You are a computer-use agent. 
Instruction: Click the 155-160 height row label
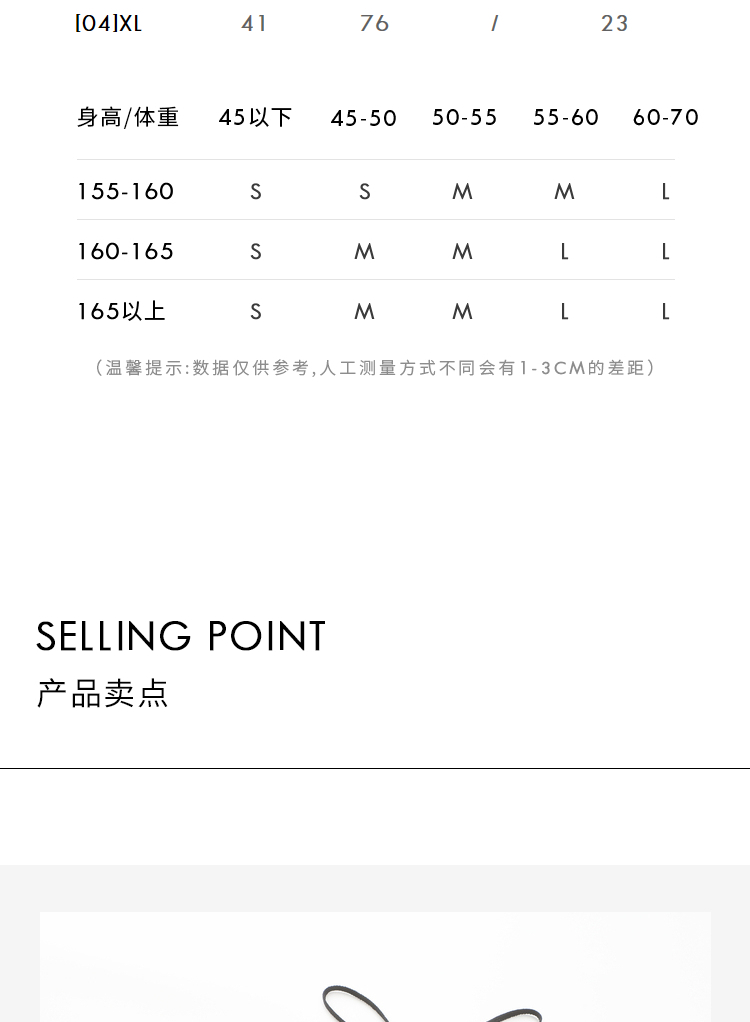(x=126, y=191)
